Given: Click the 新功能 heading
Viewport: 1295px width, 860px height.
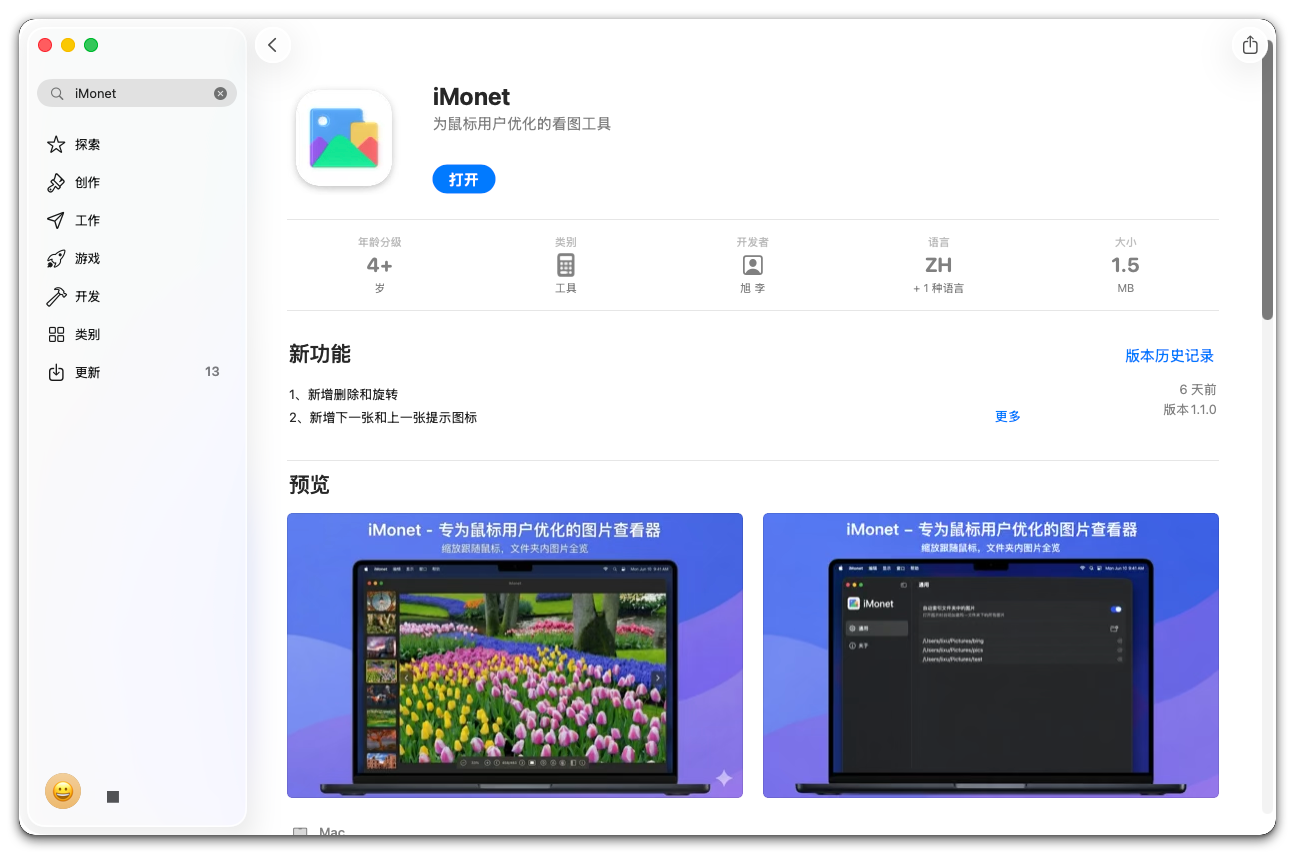Looking at the screenshot, I should pos(320,354).
